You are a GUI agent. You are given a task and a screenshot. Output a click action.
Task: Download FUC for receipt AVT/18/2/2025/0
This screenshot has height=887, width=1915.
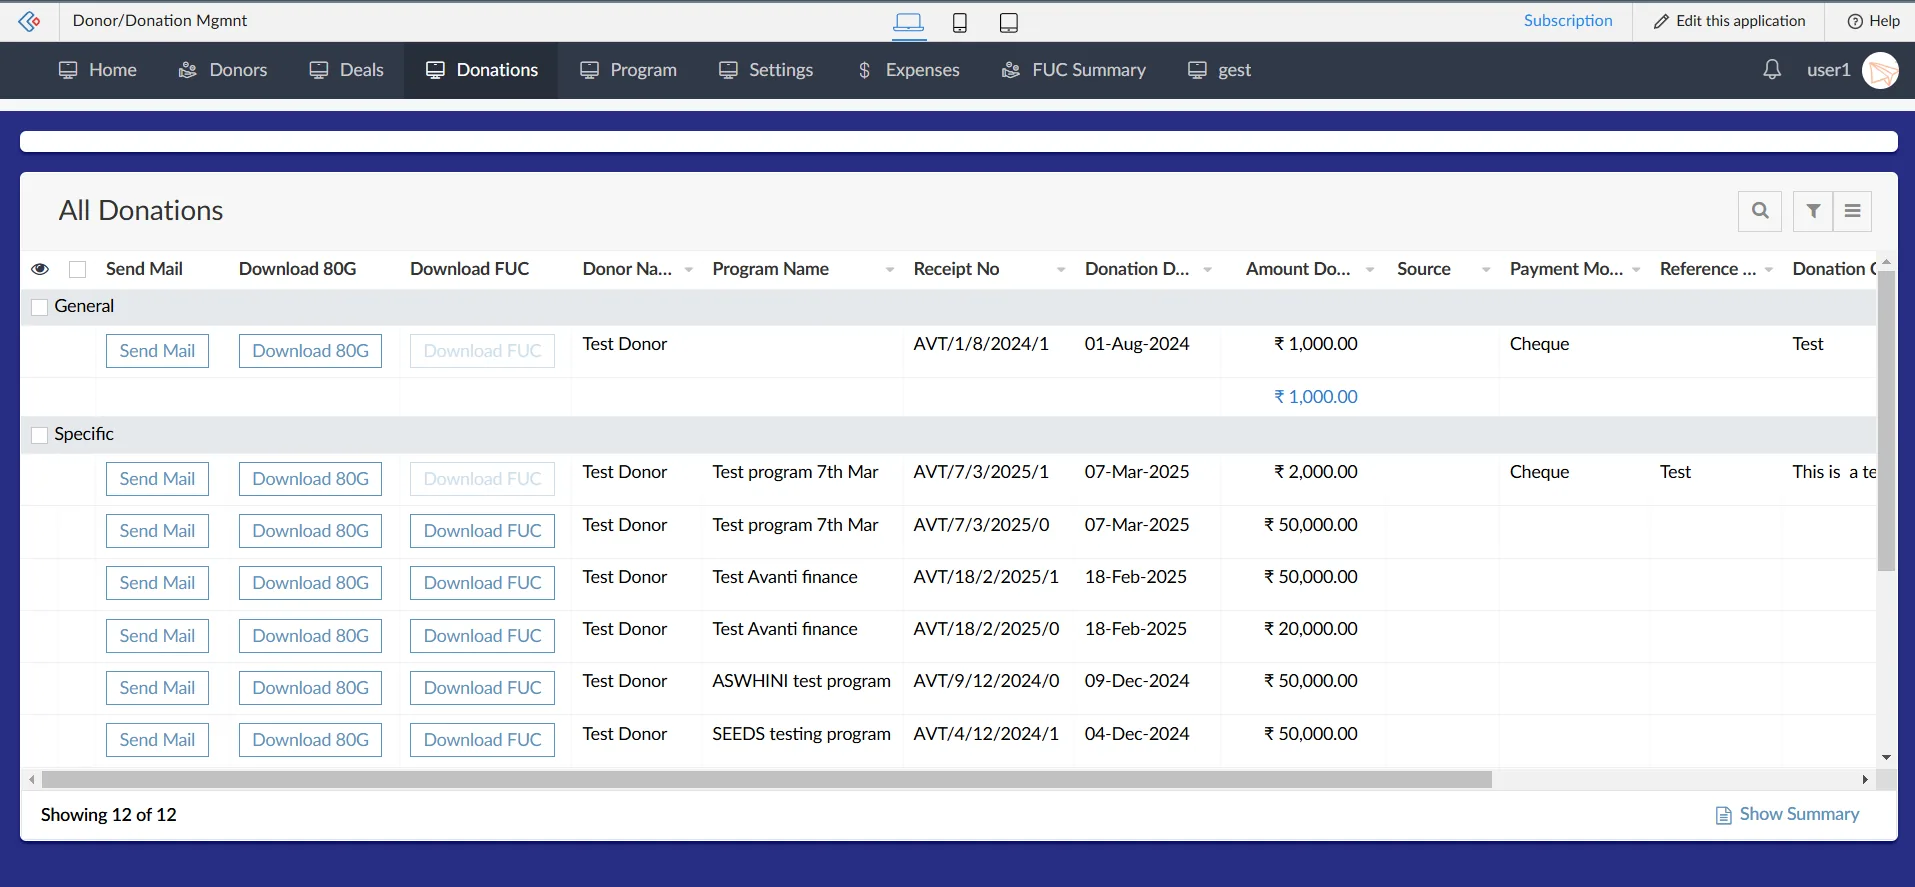coord(482,636)
